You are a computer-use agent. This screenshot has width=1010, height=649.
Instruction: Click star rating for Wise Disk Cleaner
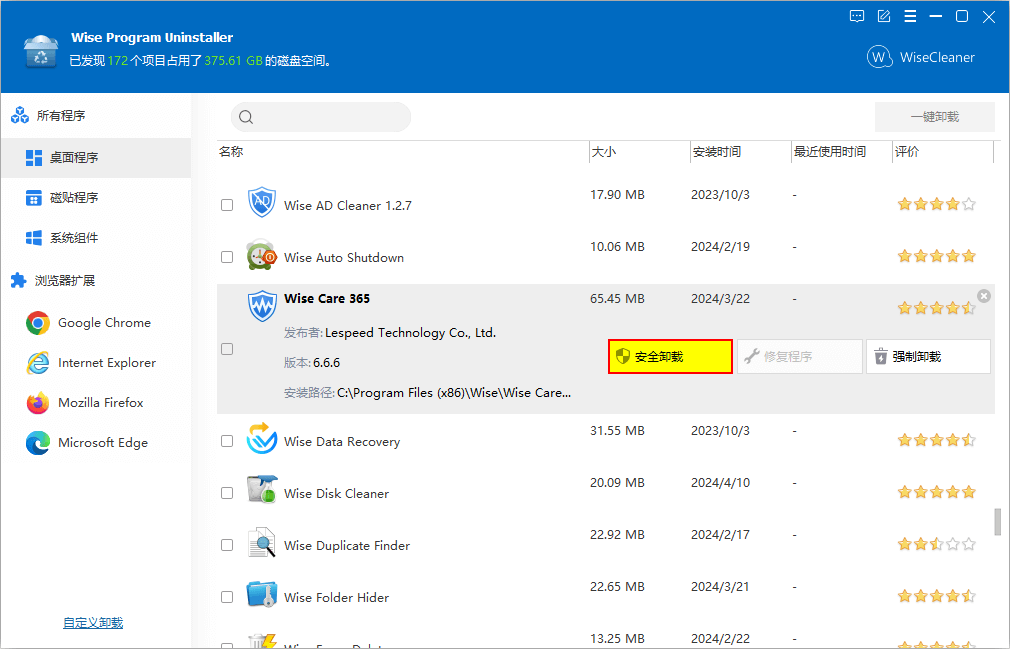(937, 492)
